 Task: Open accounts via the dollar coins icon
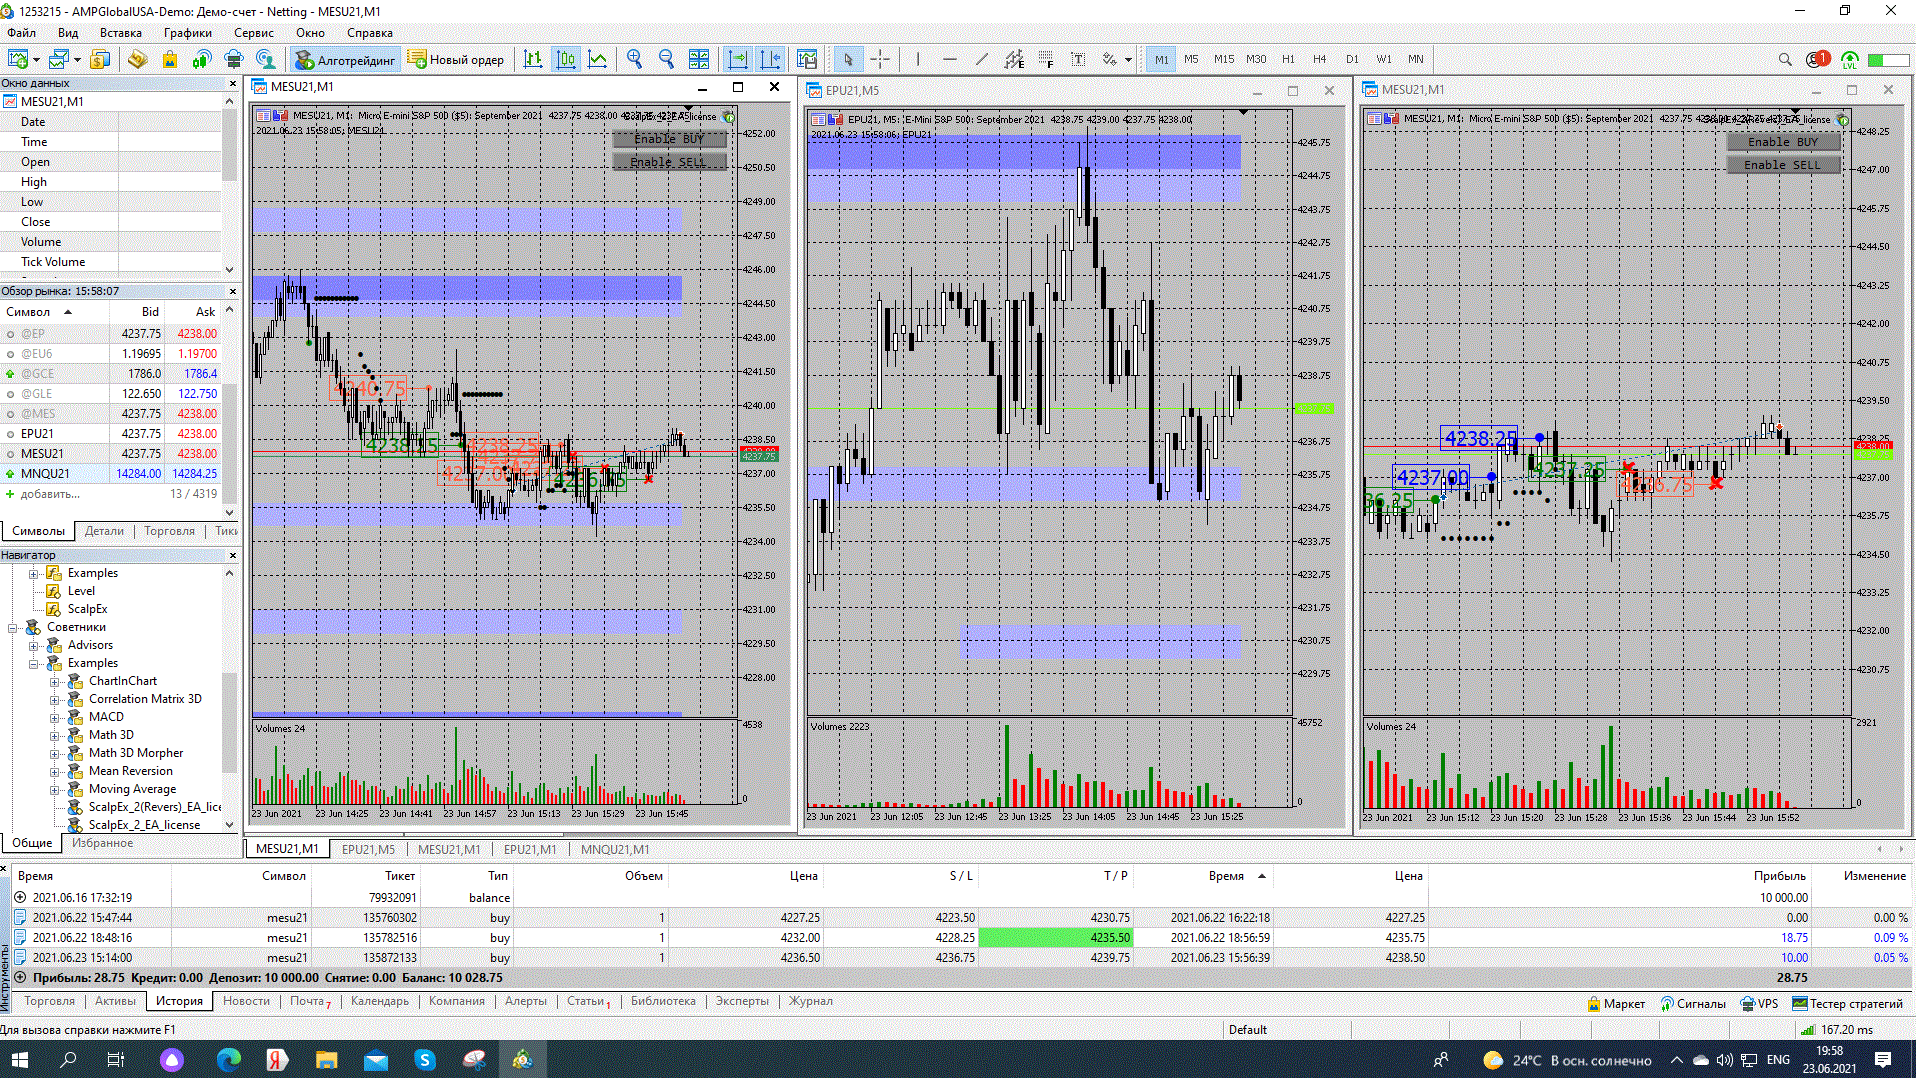[x=100, y=60]
